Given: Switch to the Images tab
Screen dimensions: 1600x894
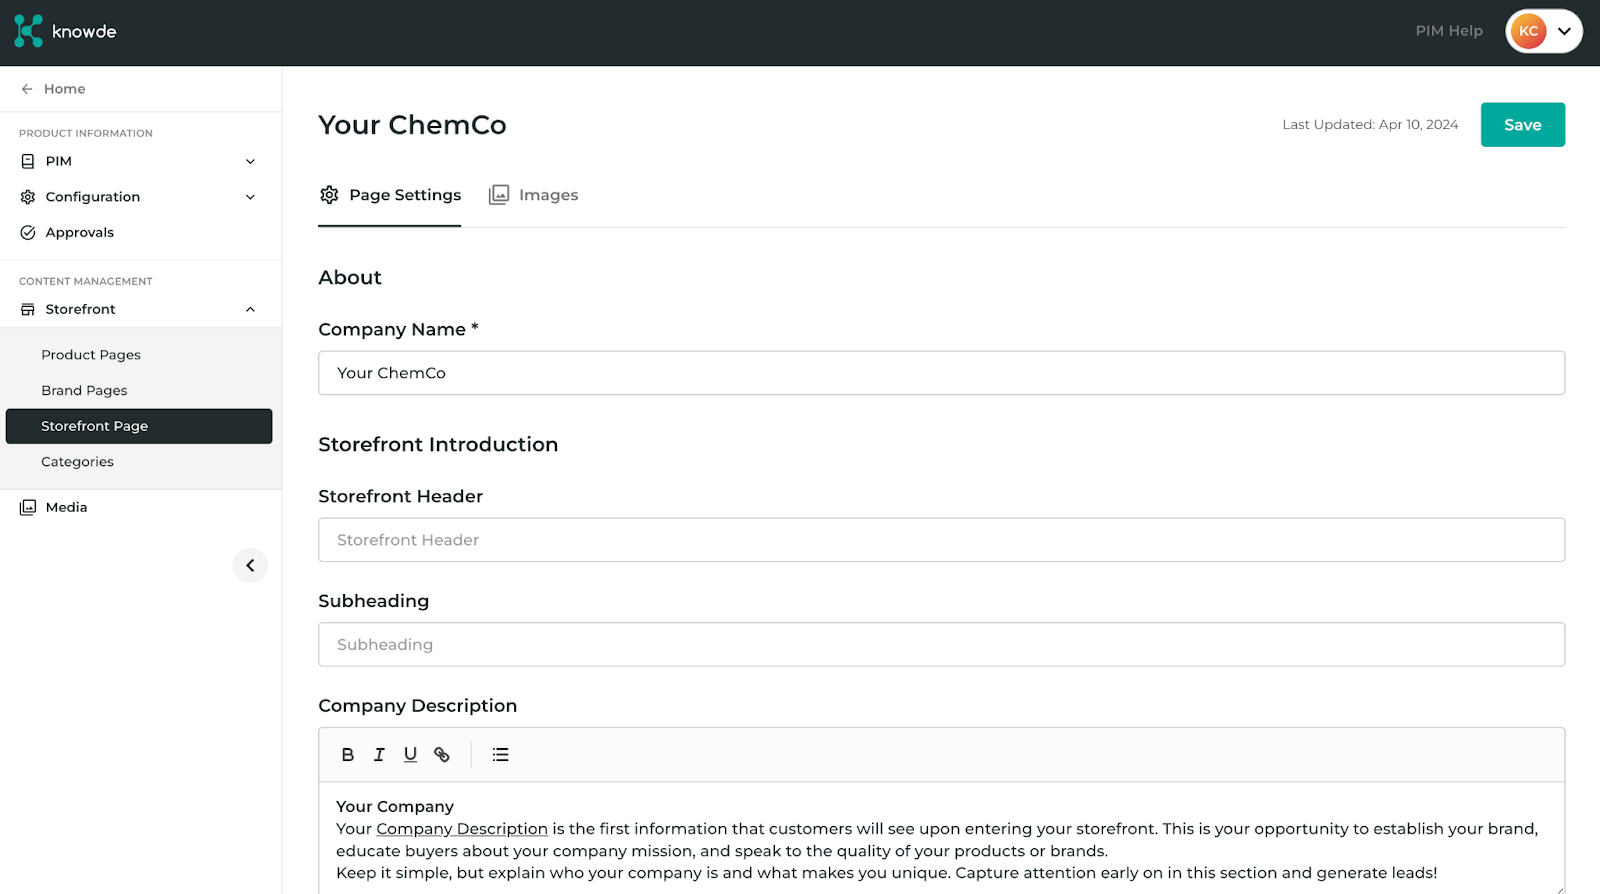Looking at the screenshot, I should click(x=534, y=195).
